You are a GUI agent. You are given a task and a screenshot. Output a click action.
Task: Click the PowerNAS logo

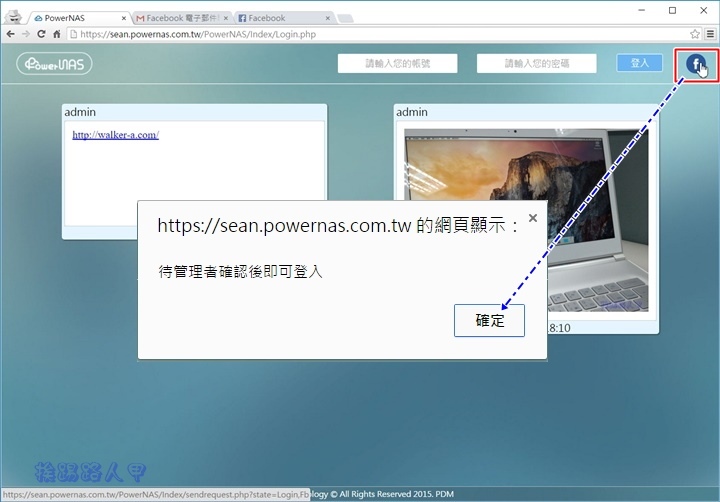(x=54, y=64)
